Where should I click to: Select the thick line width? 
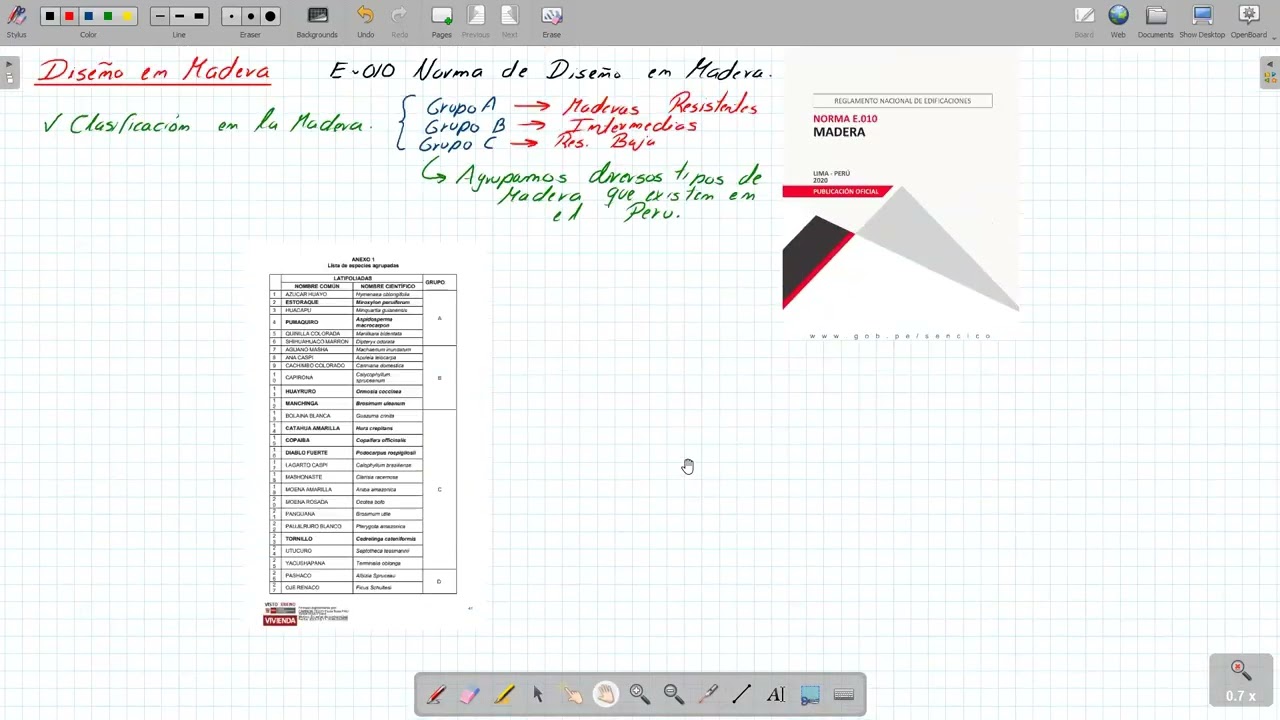click(x=198, y=16)
